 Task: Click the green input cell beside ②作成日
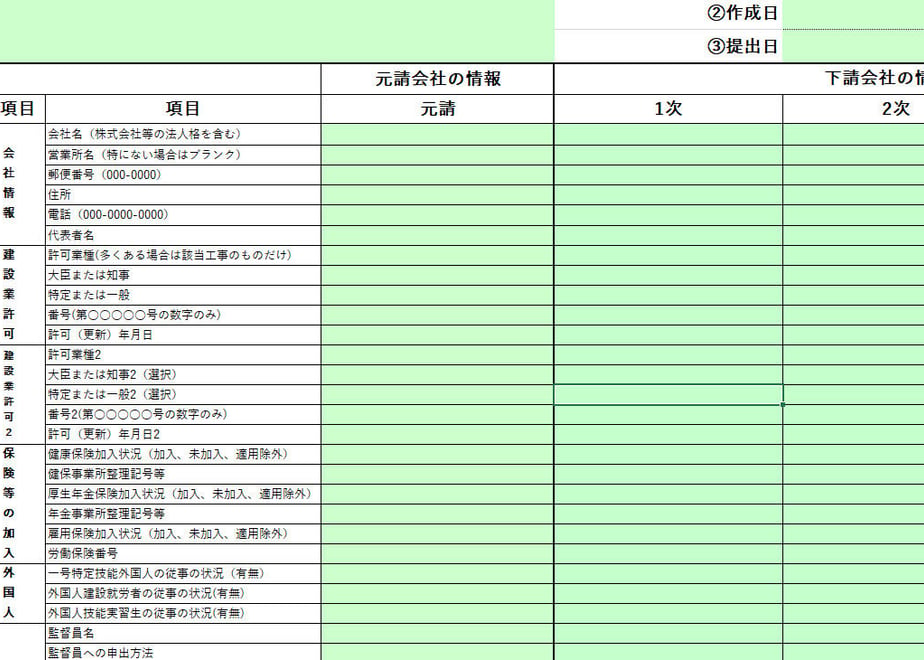[x=853, y=14]
